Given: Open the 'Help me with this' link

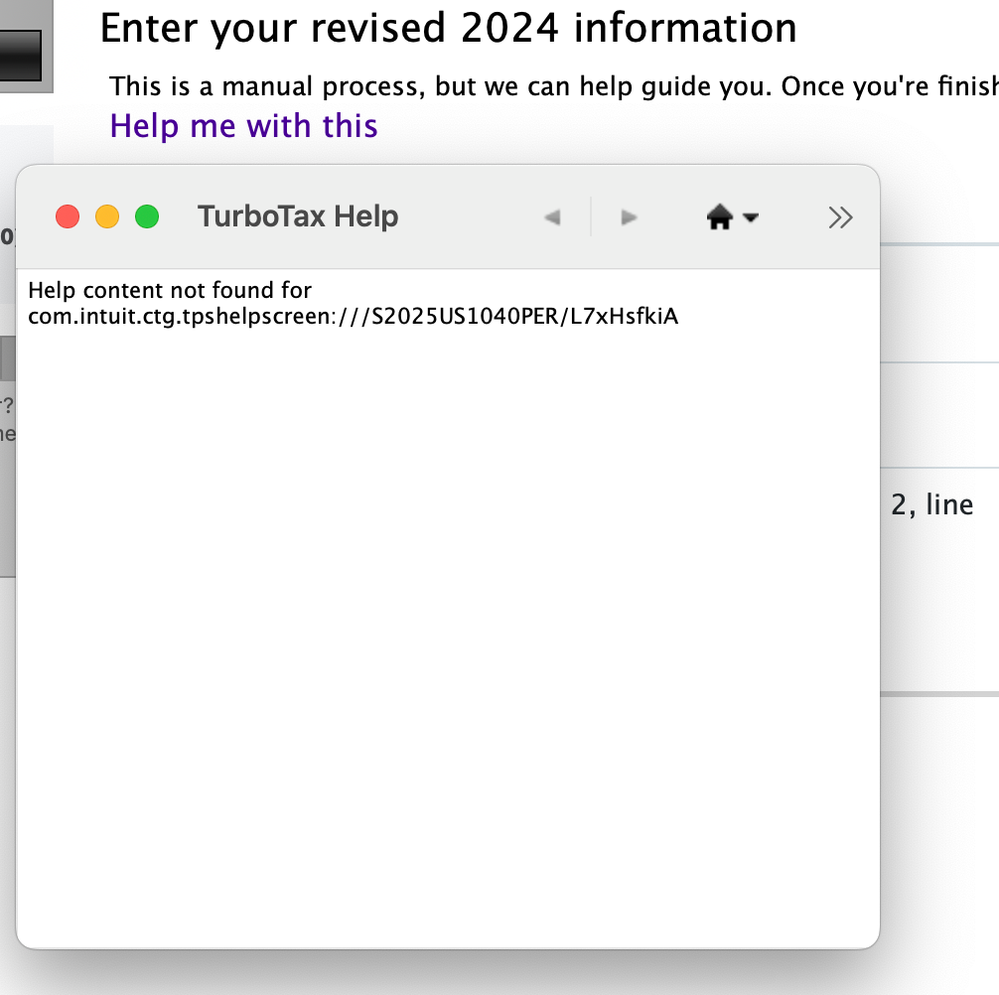Looking at the screenshot, I should pyautogui.click(x=243, y=125).
